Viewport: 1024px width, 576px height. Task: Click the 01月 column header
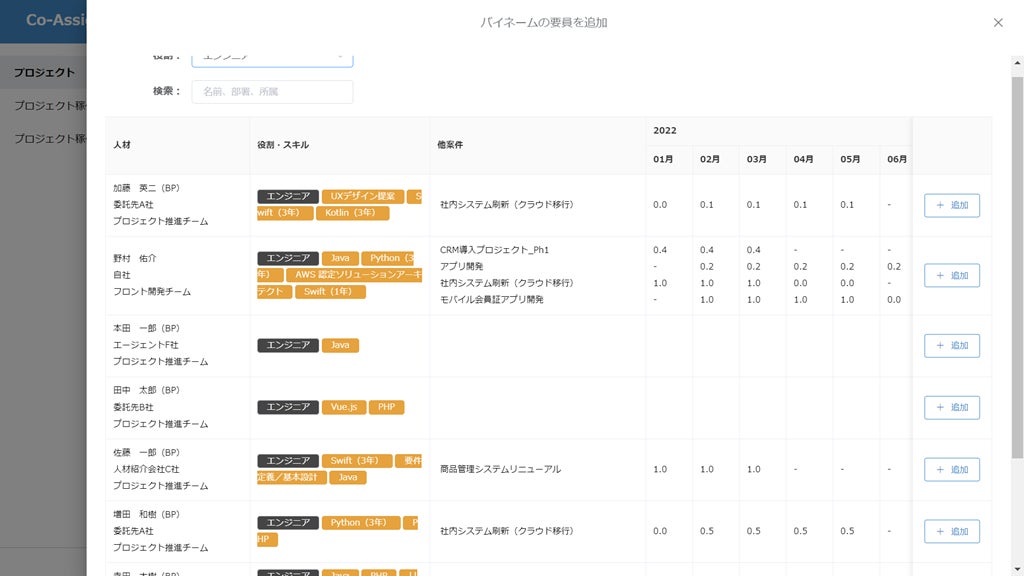(x=663, y=159)
